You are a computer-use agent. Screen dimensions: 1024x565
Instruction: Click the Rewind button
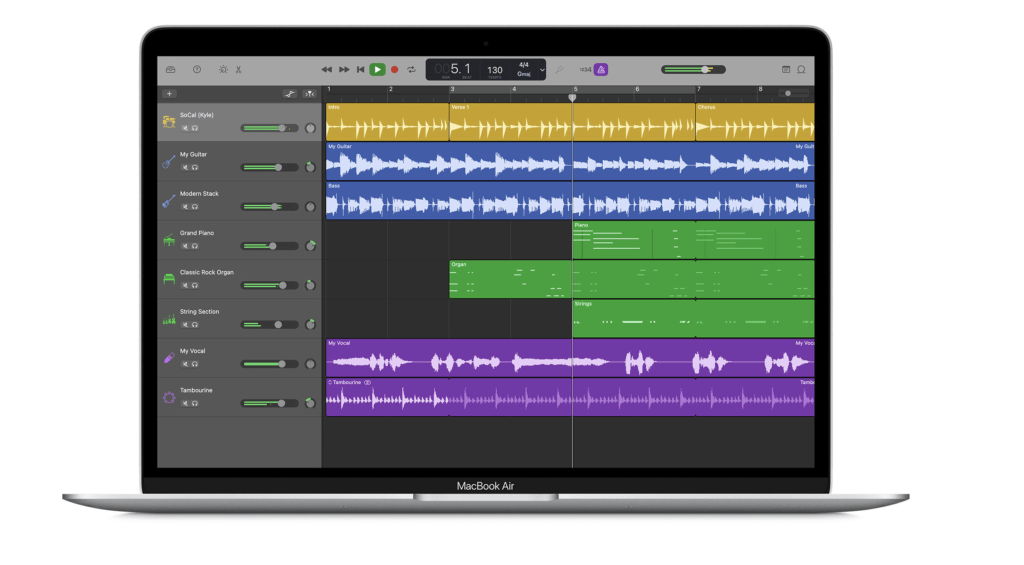point(327,69)
